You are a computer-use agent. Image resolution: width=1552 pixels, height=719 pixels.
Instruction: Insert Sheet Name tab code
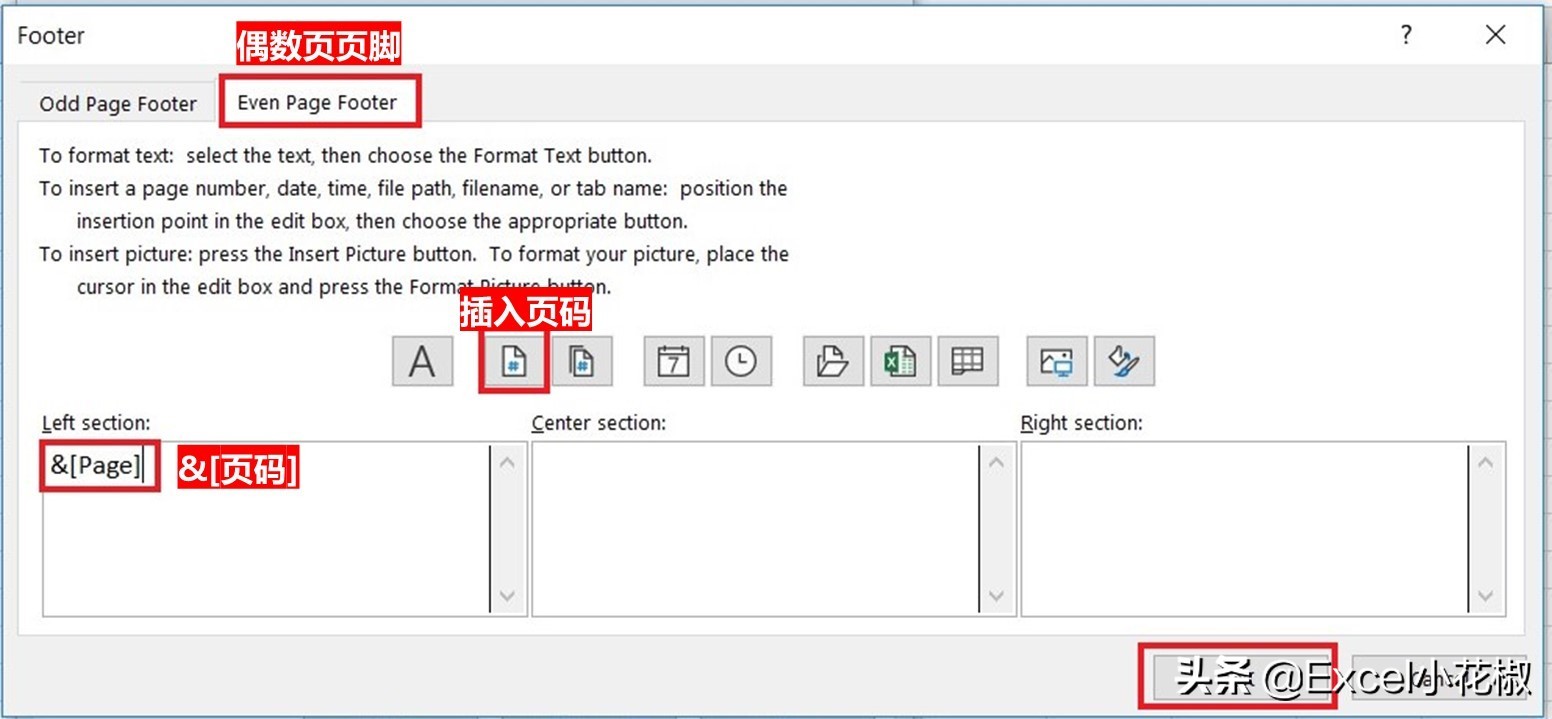tap(968, 361)
